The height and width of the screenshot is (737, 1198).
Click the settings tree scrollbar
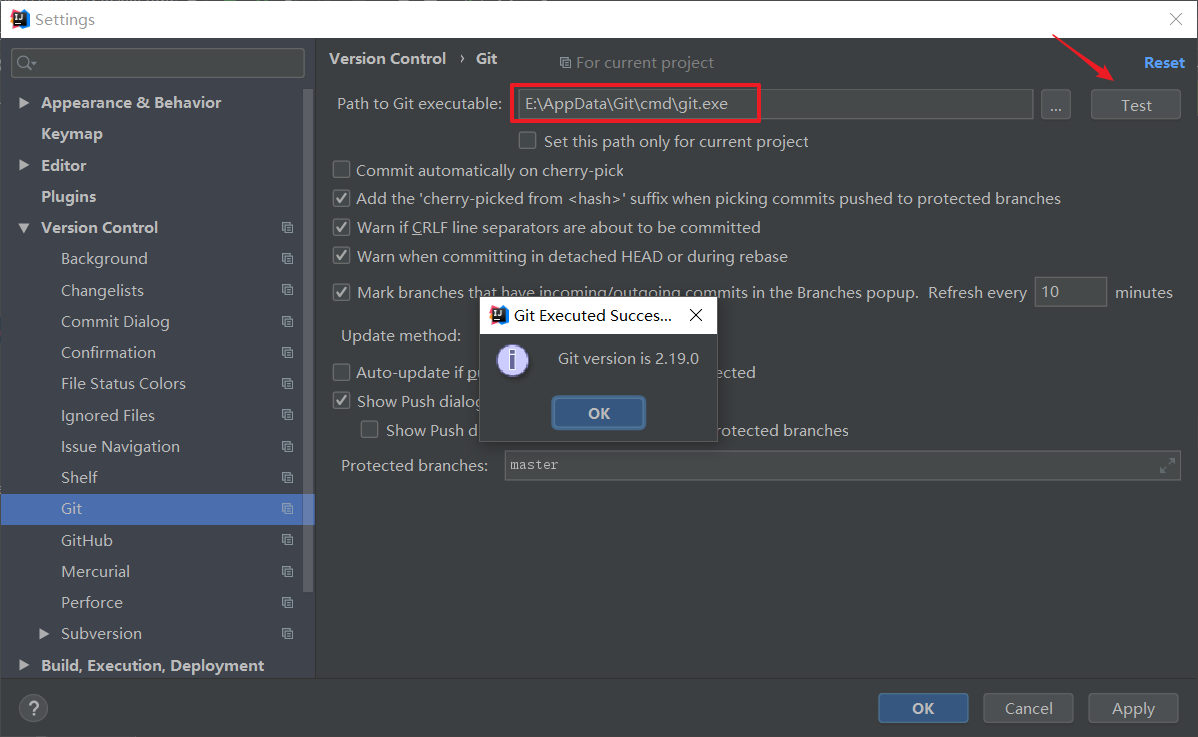coord(308,340)
